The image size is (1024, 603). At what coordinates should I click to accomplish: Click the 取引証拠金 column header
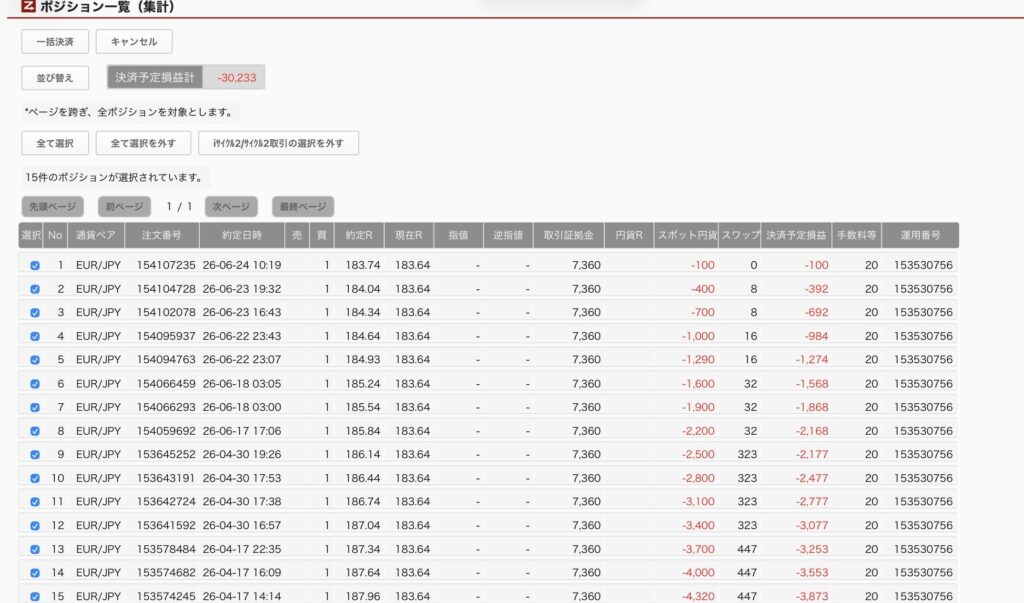click(569, 235)
